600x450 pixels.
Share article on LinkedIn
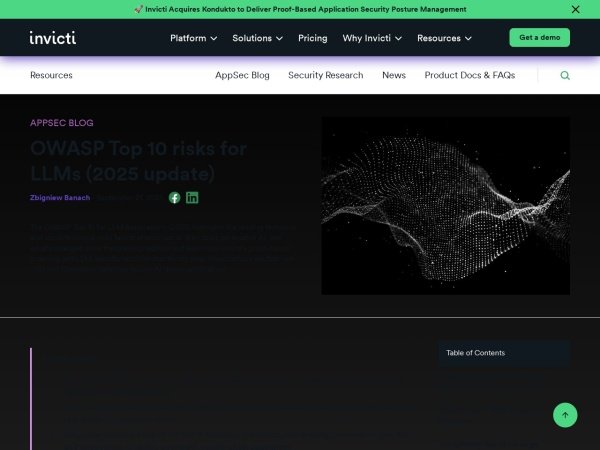[x=192, y=198]
